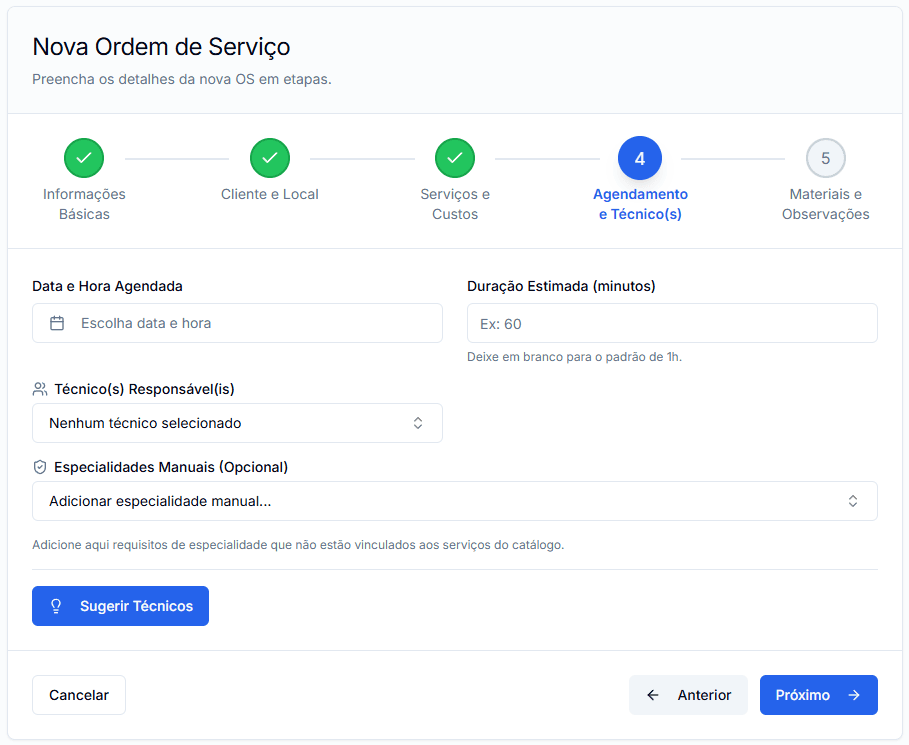Open the Adicionar especialidade manual dropdown

tap(455, 500)
